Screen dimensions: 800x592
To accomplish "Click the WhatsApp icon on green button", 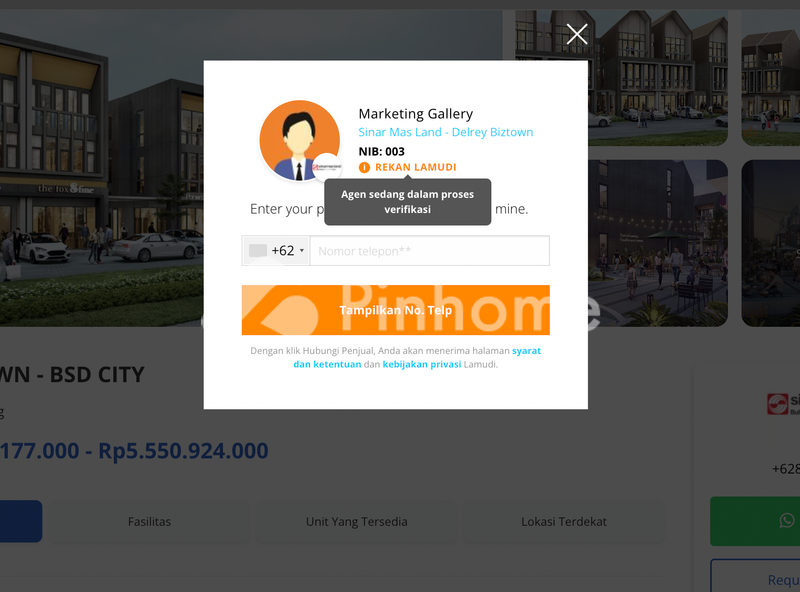I will coord(787,520).
